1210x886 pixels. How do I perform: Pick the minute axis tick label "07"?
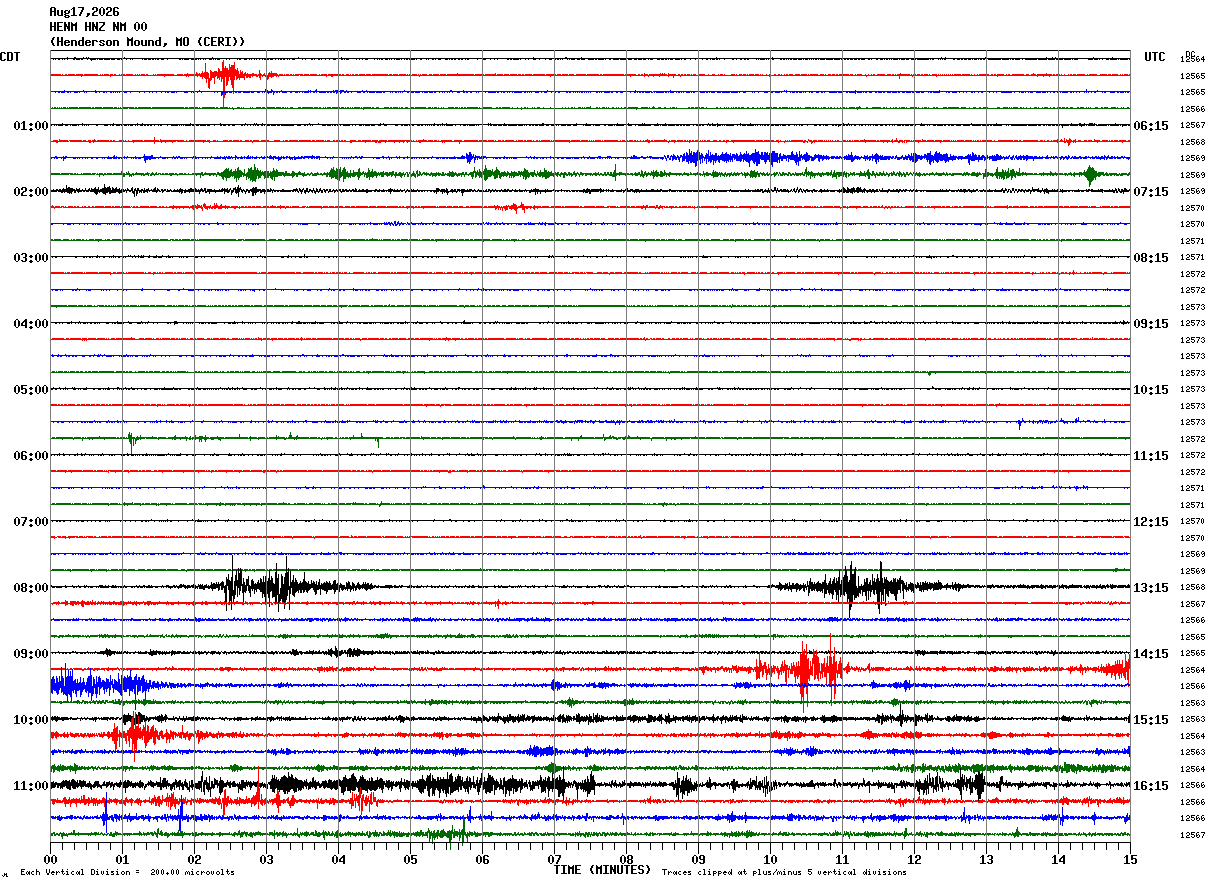[554, 859]
